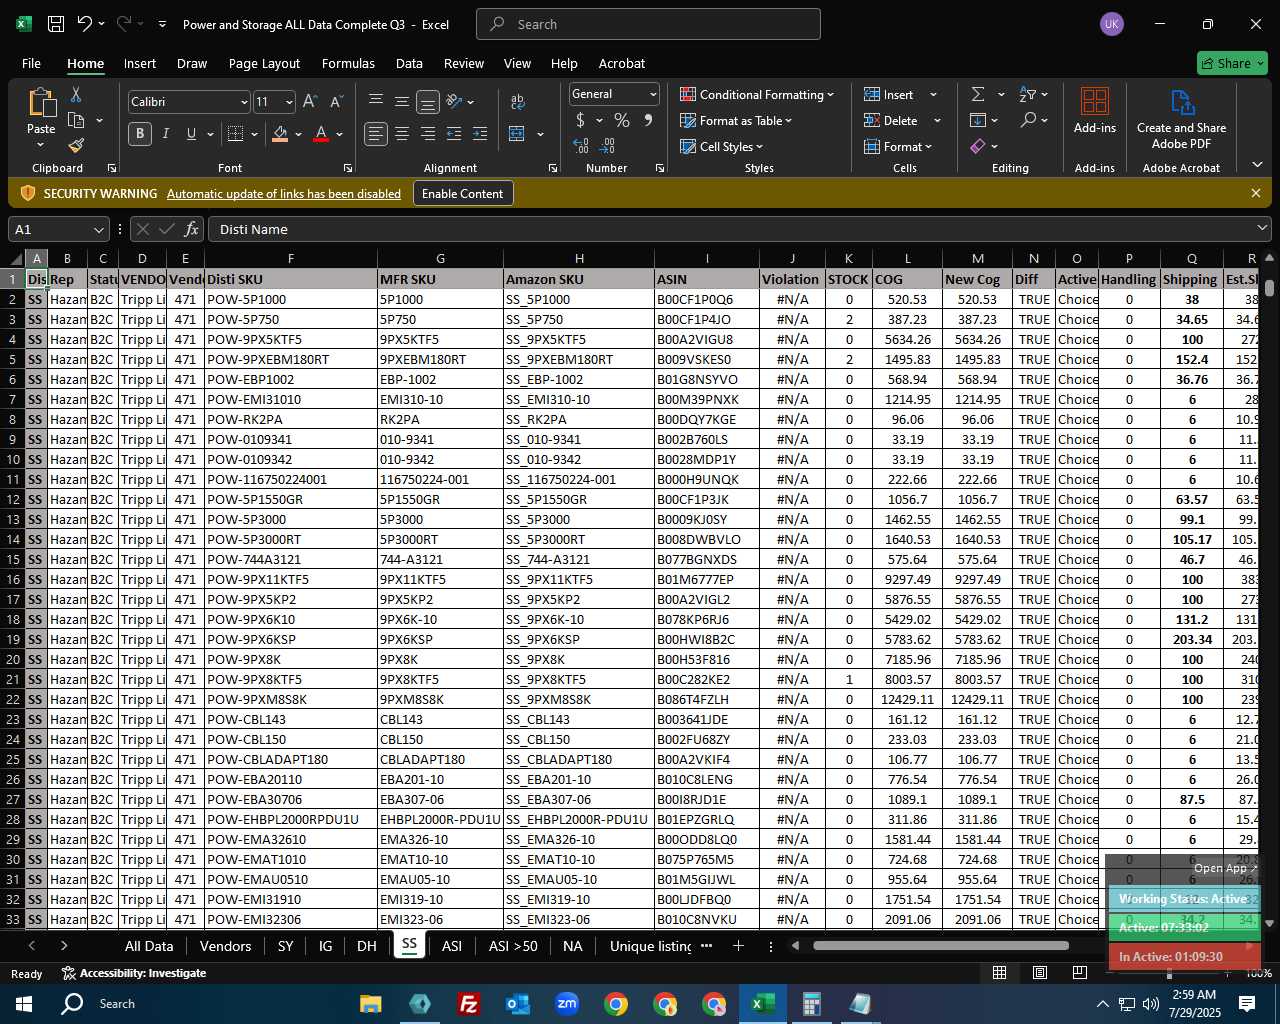Switch to Page Break Preview icon
Image resolution: width=1280 pixels, height=1024 pixels.
[x=1080, y=972]
